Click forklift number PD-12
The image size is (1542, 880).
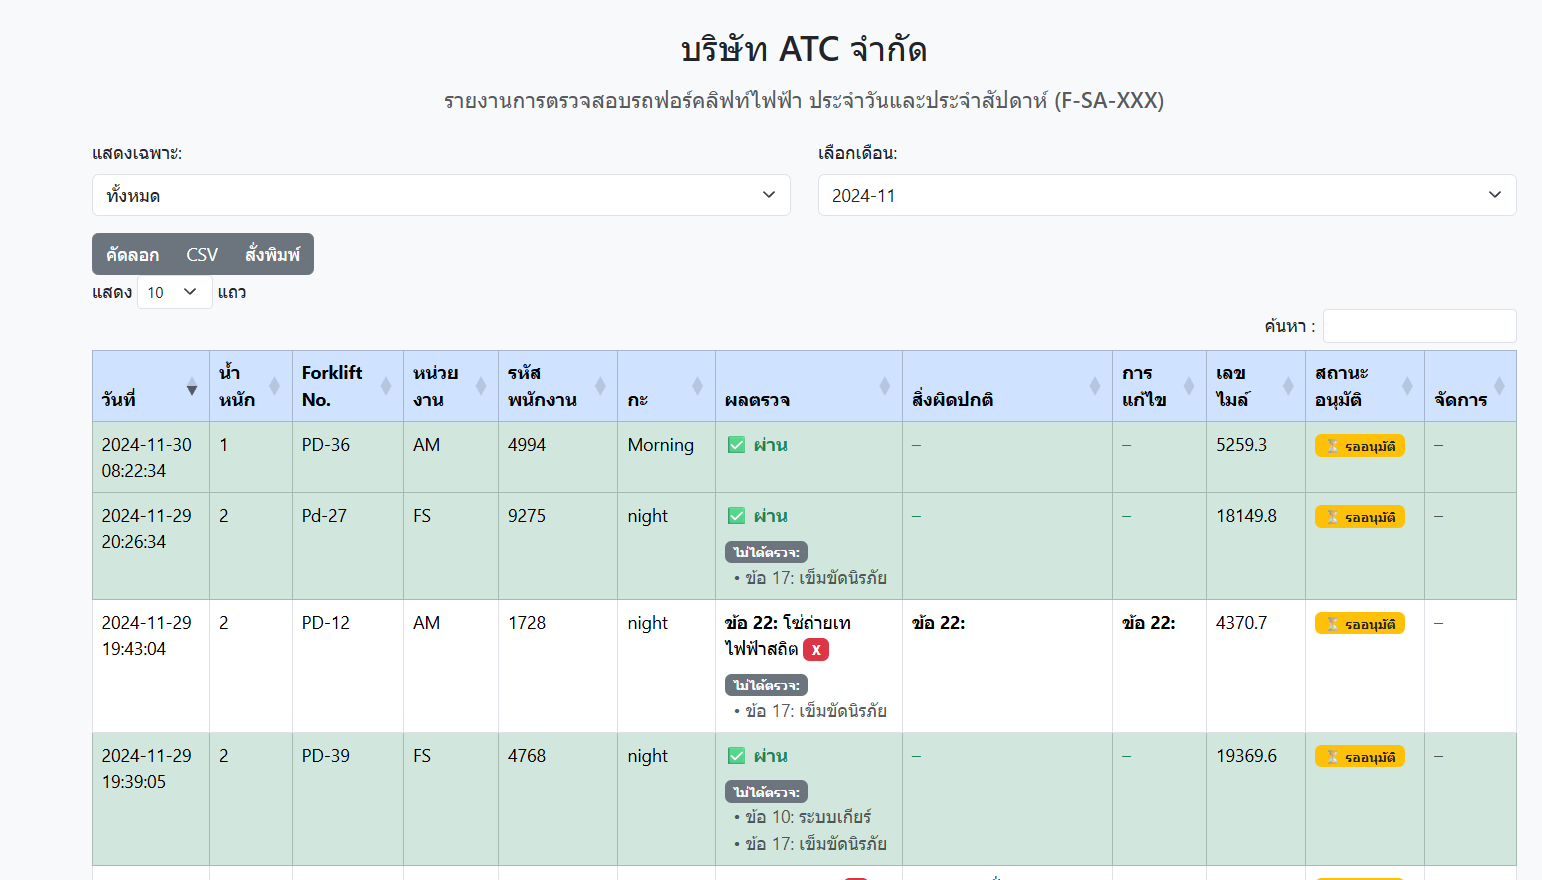coord(326,623)
